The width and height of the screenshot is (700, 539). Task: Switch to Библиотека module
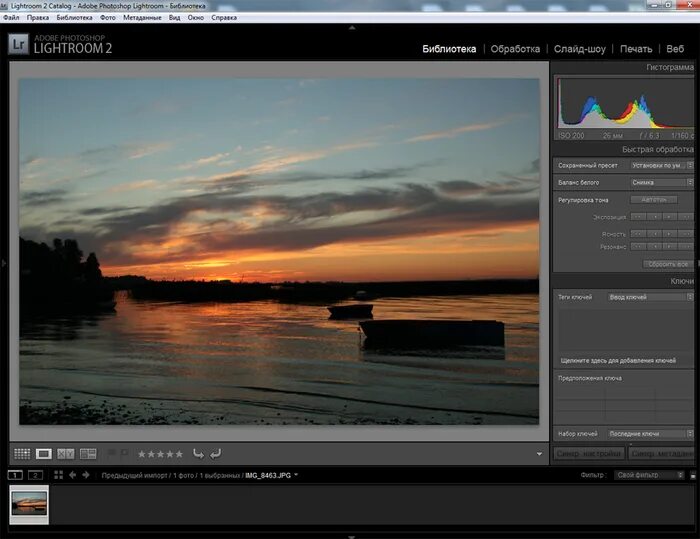pyautogui.click(x=449, y=49)
